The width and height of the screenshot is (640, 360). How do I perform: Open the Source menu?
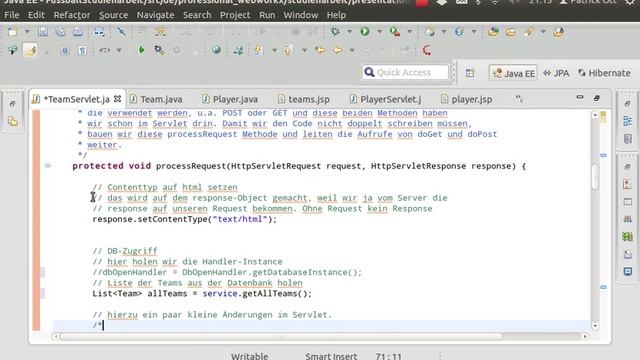click(113, 15)
